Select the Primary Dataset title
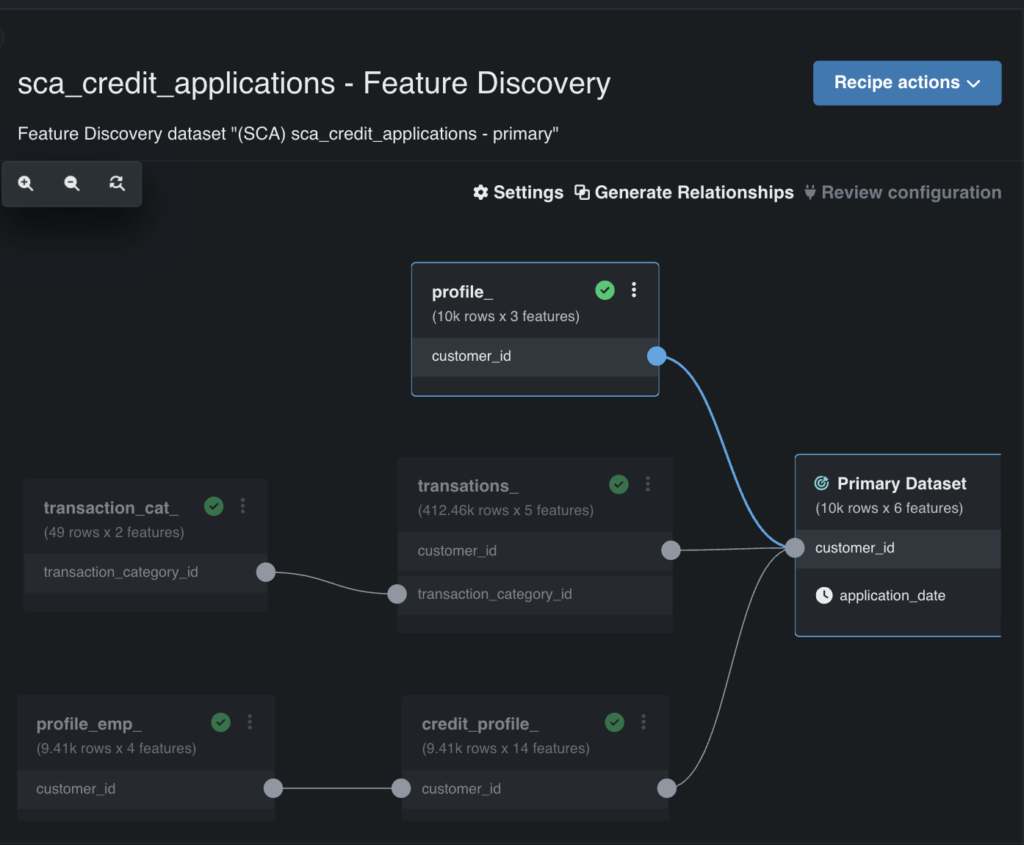The width and height of the screenshot is (1024, 845). pos(902,484)
